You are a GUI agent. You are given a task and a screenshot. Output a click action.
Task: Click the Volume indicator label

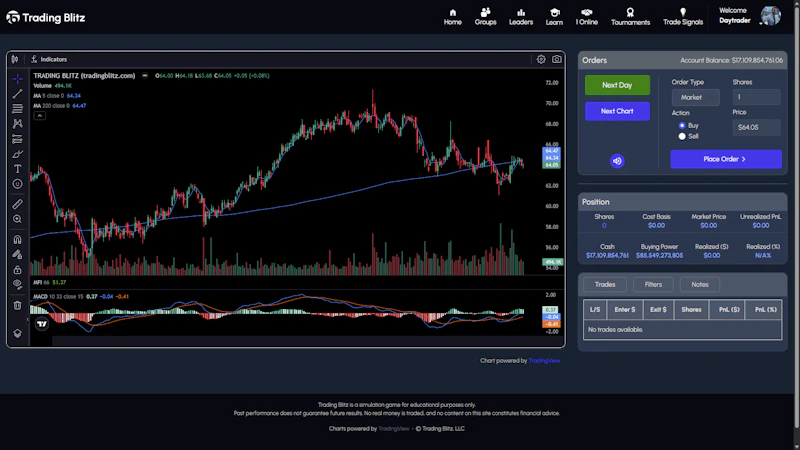tap(42, 86)
